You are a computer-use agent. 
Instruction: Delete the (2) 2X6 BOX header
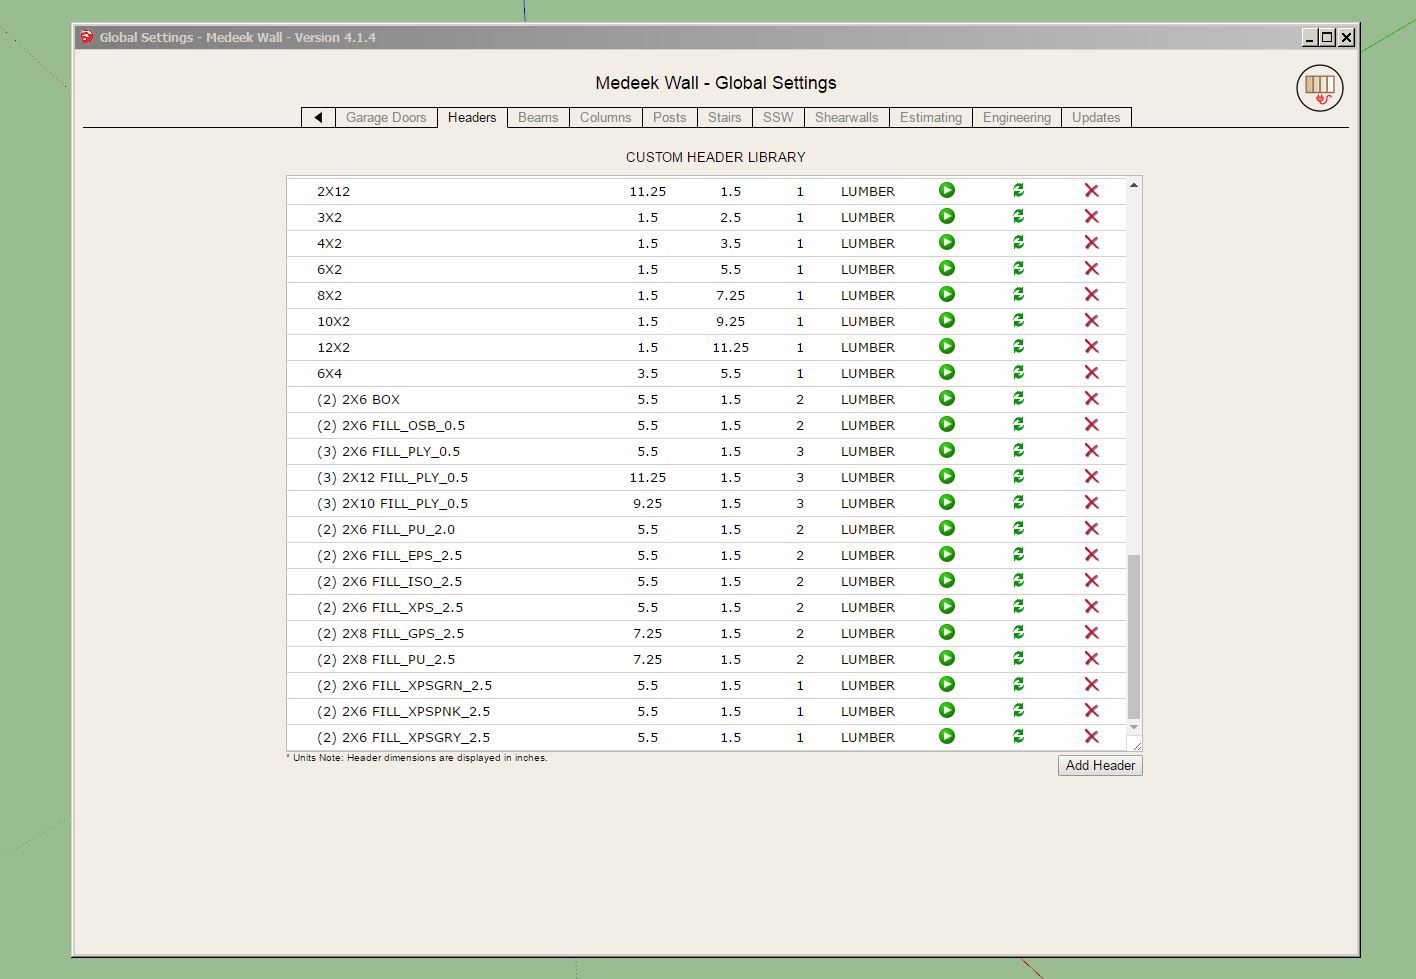pyautogui.click(x=1091, y=398)
